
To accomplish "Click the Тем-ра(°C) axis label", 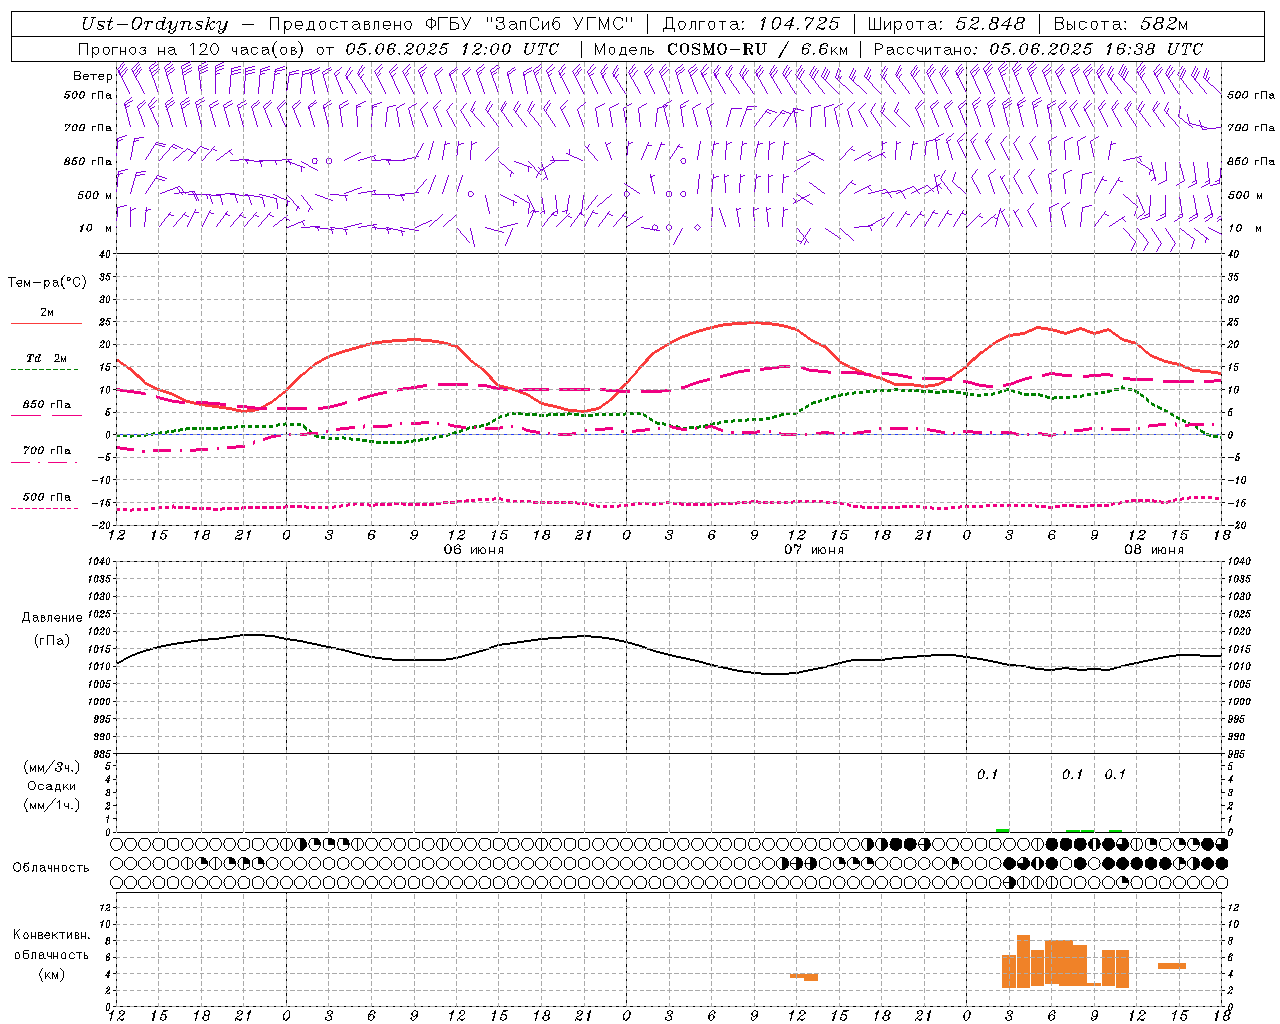I will [47, 283].
